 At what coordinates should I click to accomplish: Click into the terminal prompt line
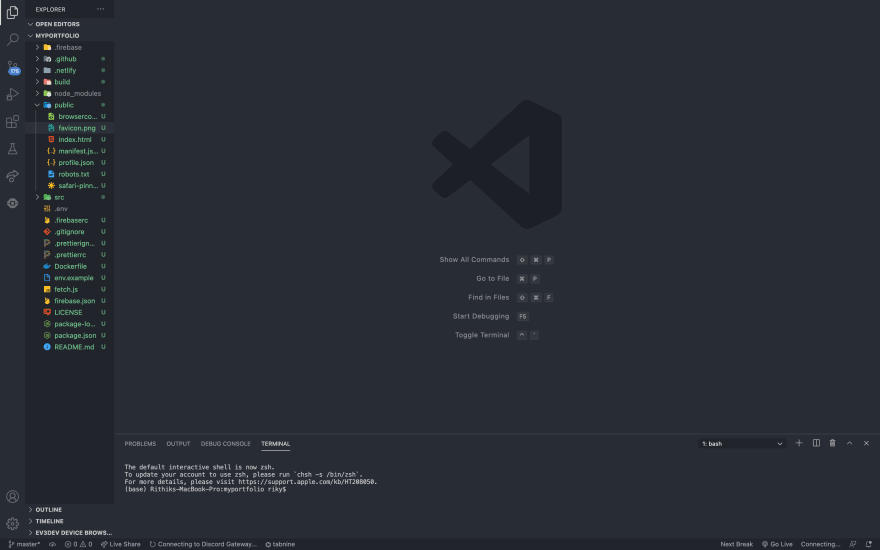(x=205, y=489)
